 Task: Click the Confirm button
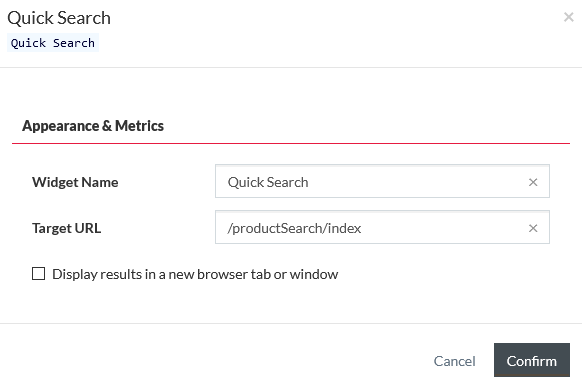pyautogui.click(x=532, y=360)
